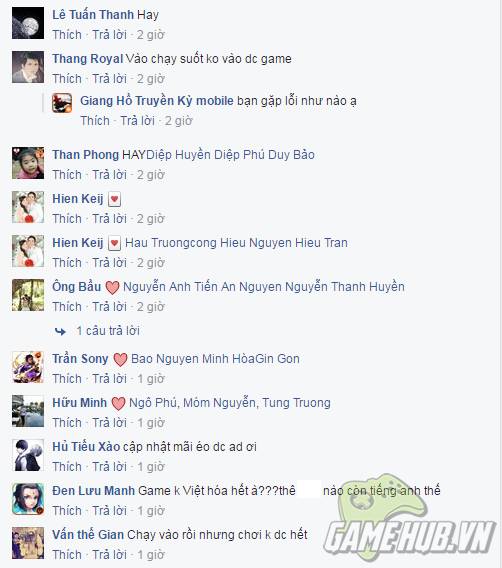The width and height of the screenshot is (502, 568).
Task: Open Đen Lưu Manh's avatar image
Action: (x=28, y=499)
